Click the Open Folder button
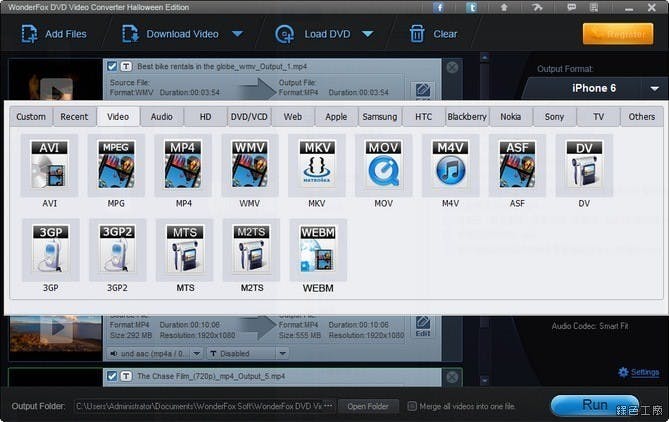 tap(368, 407)
